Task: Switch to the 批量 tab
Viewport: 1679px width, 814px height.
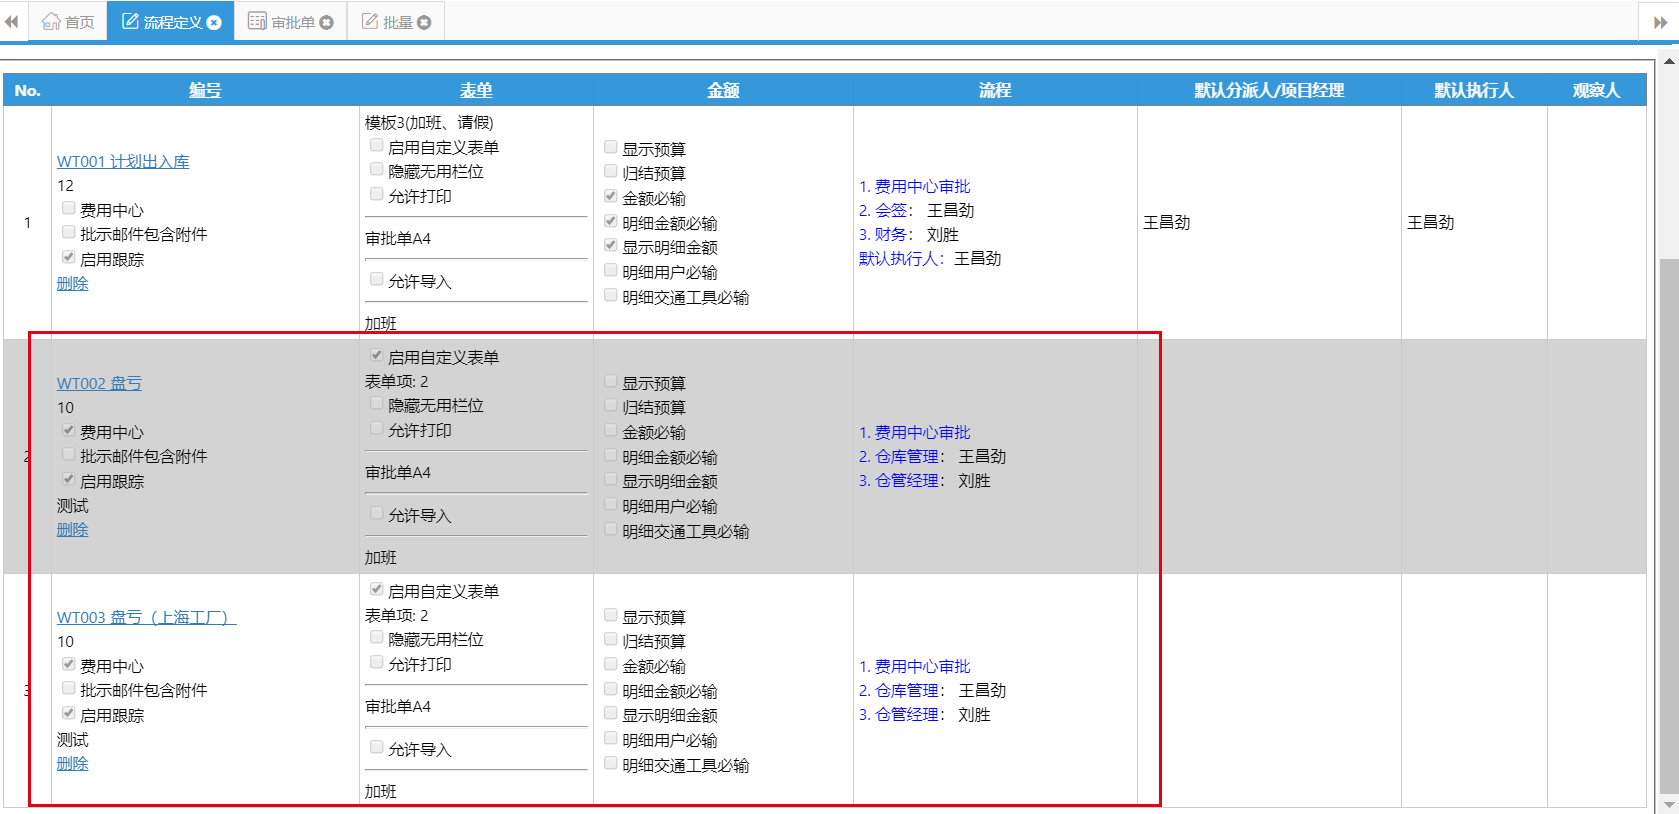Action: click(396, 21)
